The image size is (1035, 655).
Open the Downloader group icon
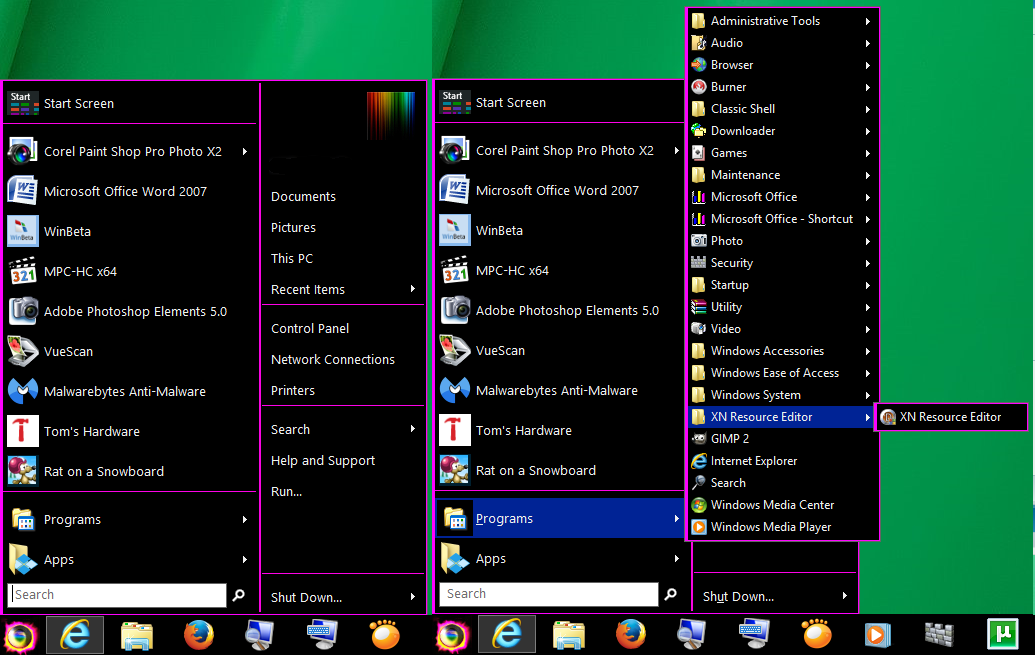[698, 131]
